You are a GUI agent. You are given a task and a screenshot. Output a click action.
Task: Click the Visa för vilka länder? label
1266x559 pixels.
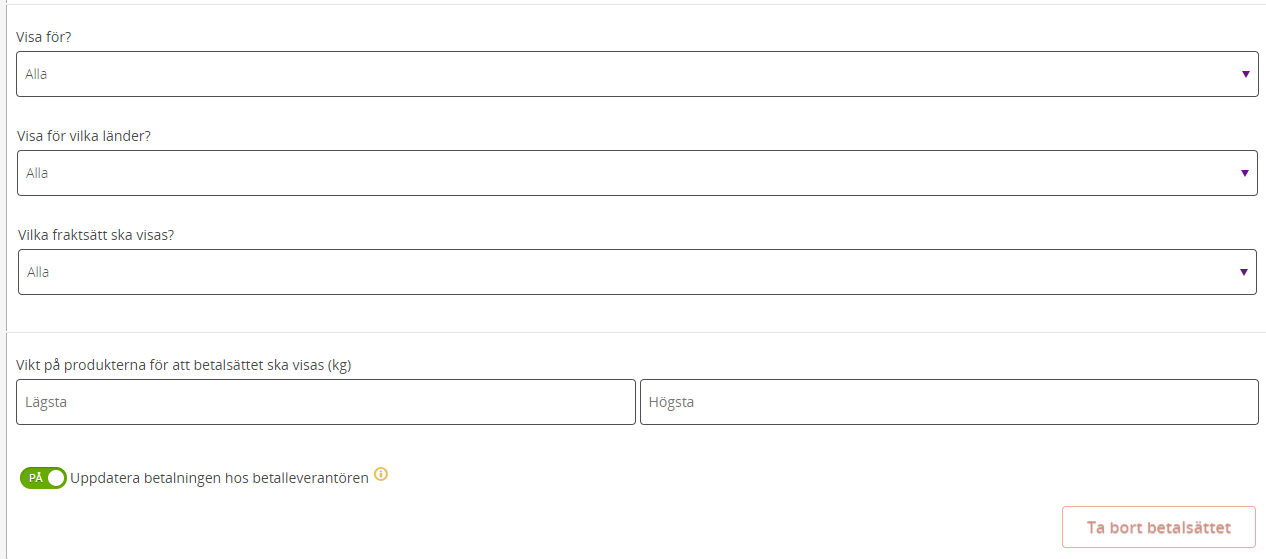pos(84,136)
